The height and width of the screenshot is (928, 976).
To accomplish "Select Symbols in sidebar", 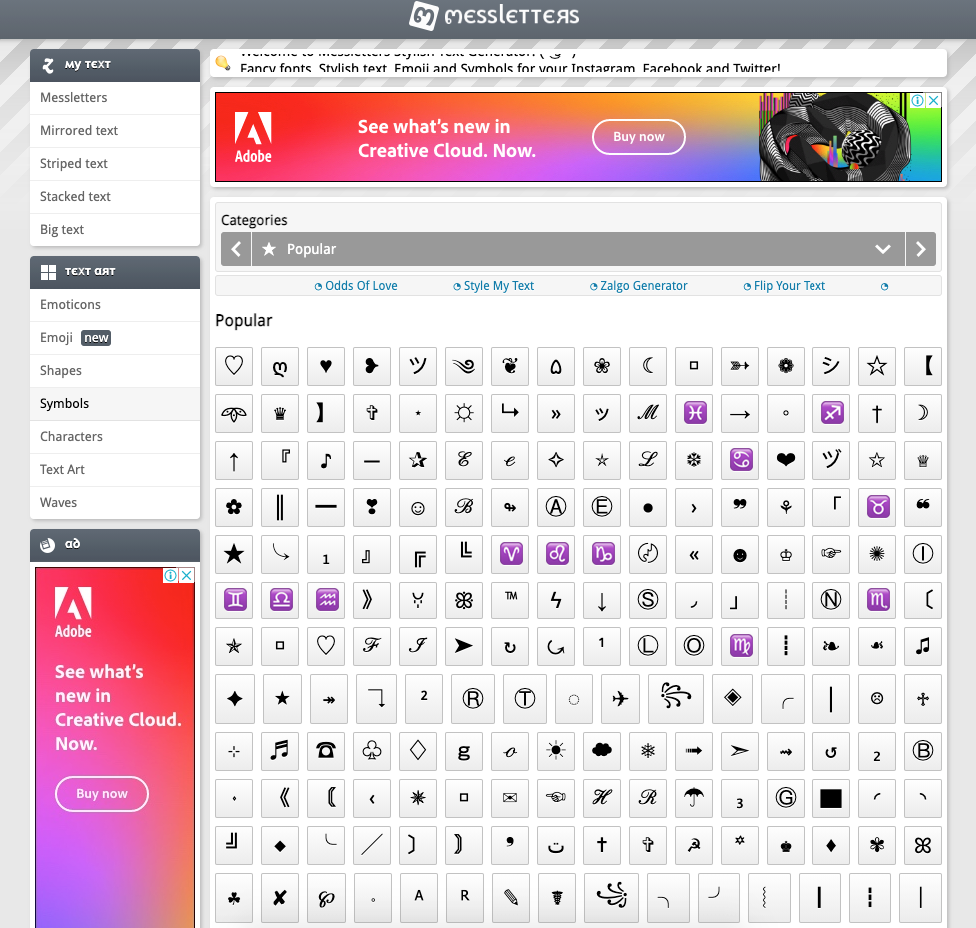I will [115, 403].
